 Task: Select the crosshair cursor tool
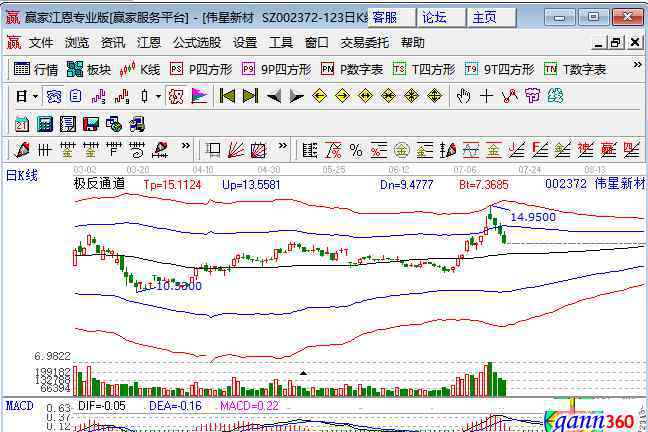486,96
